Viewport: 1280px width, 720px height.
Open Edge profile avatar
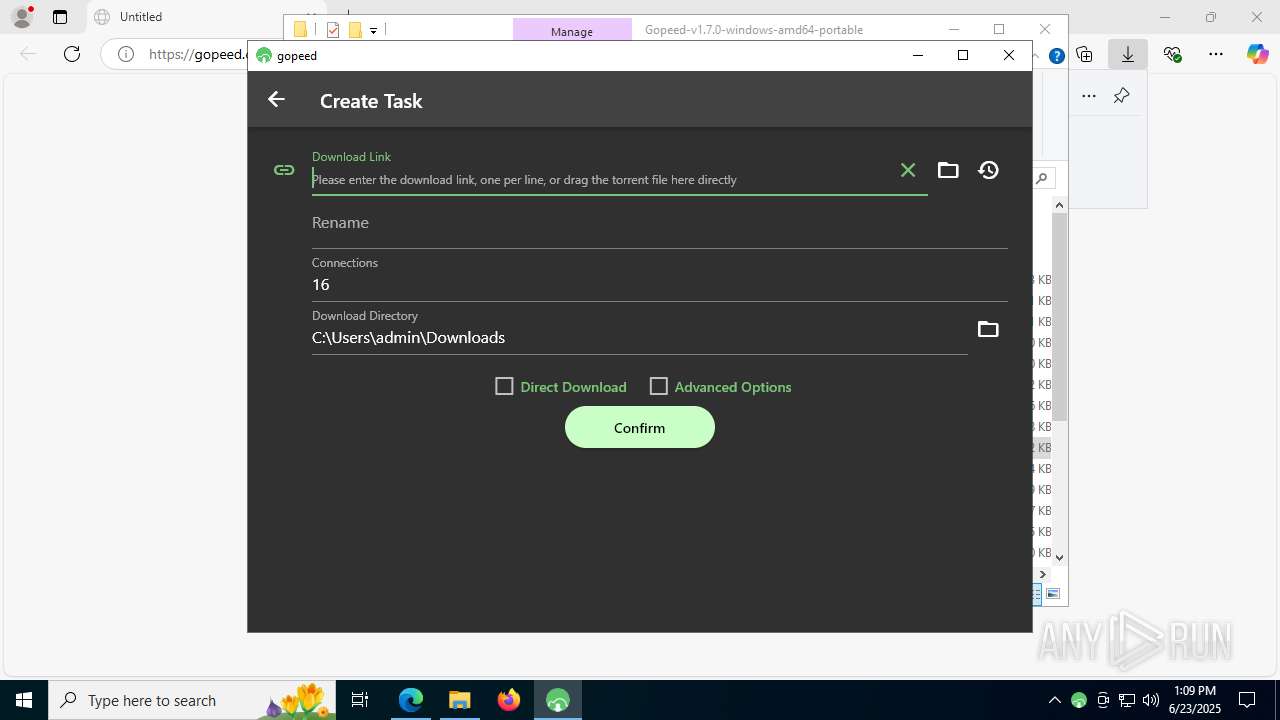tap(21, 17)
